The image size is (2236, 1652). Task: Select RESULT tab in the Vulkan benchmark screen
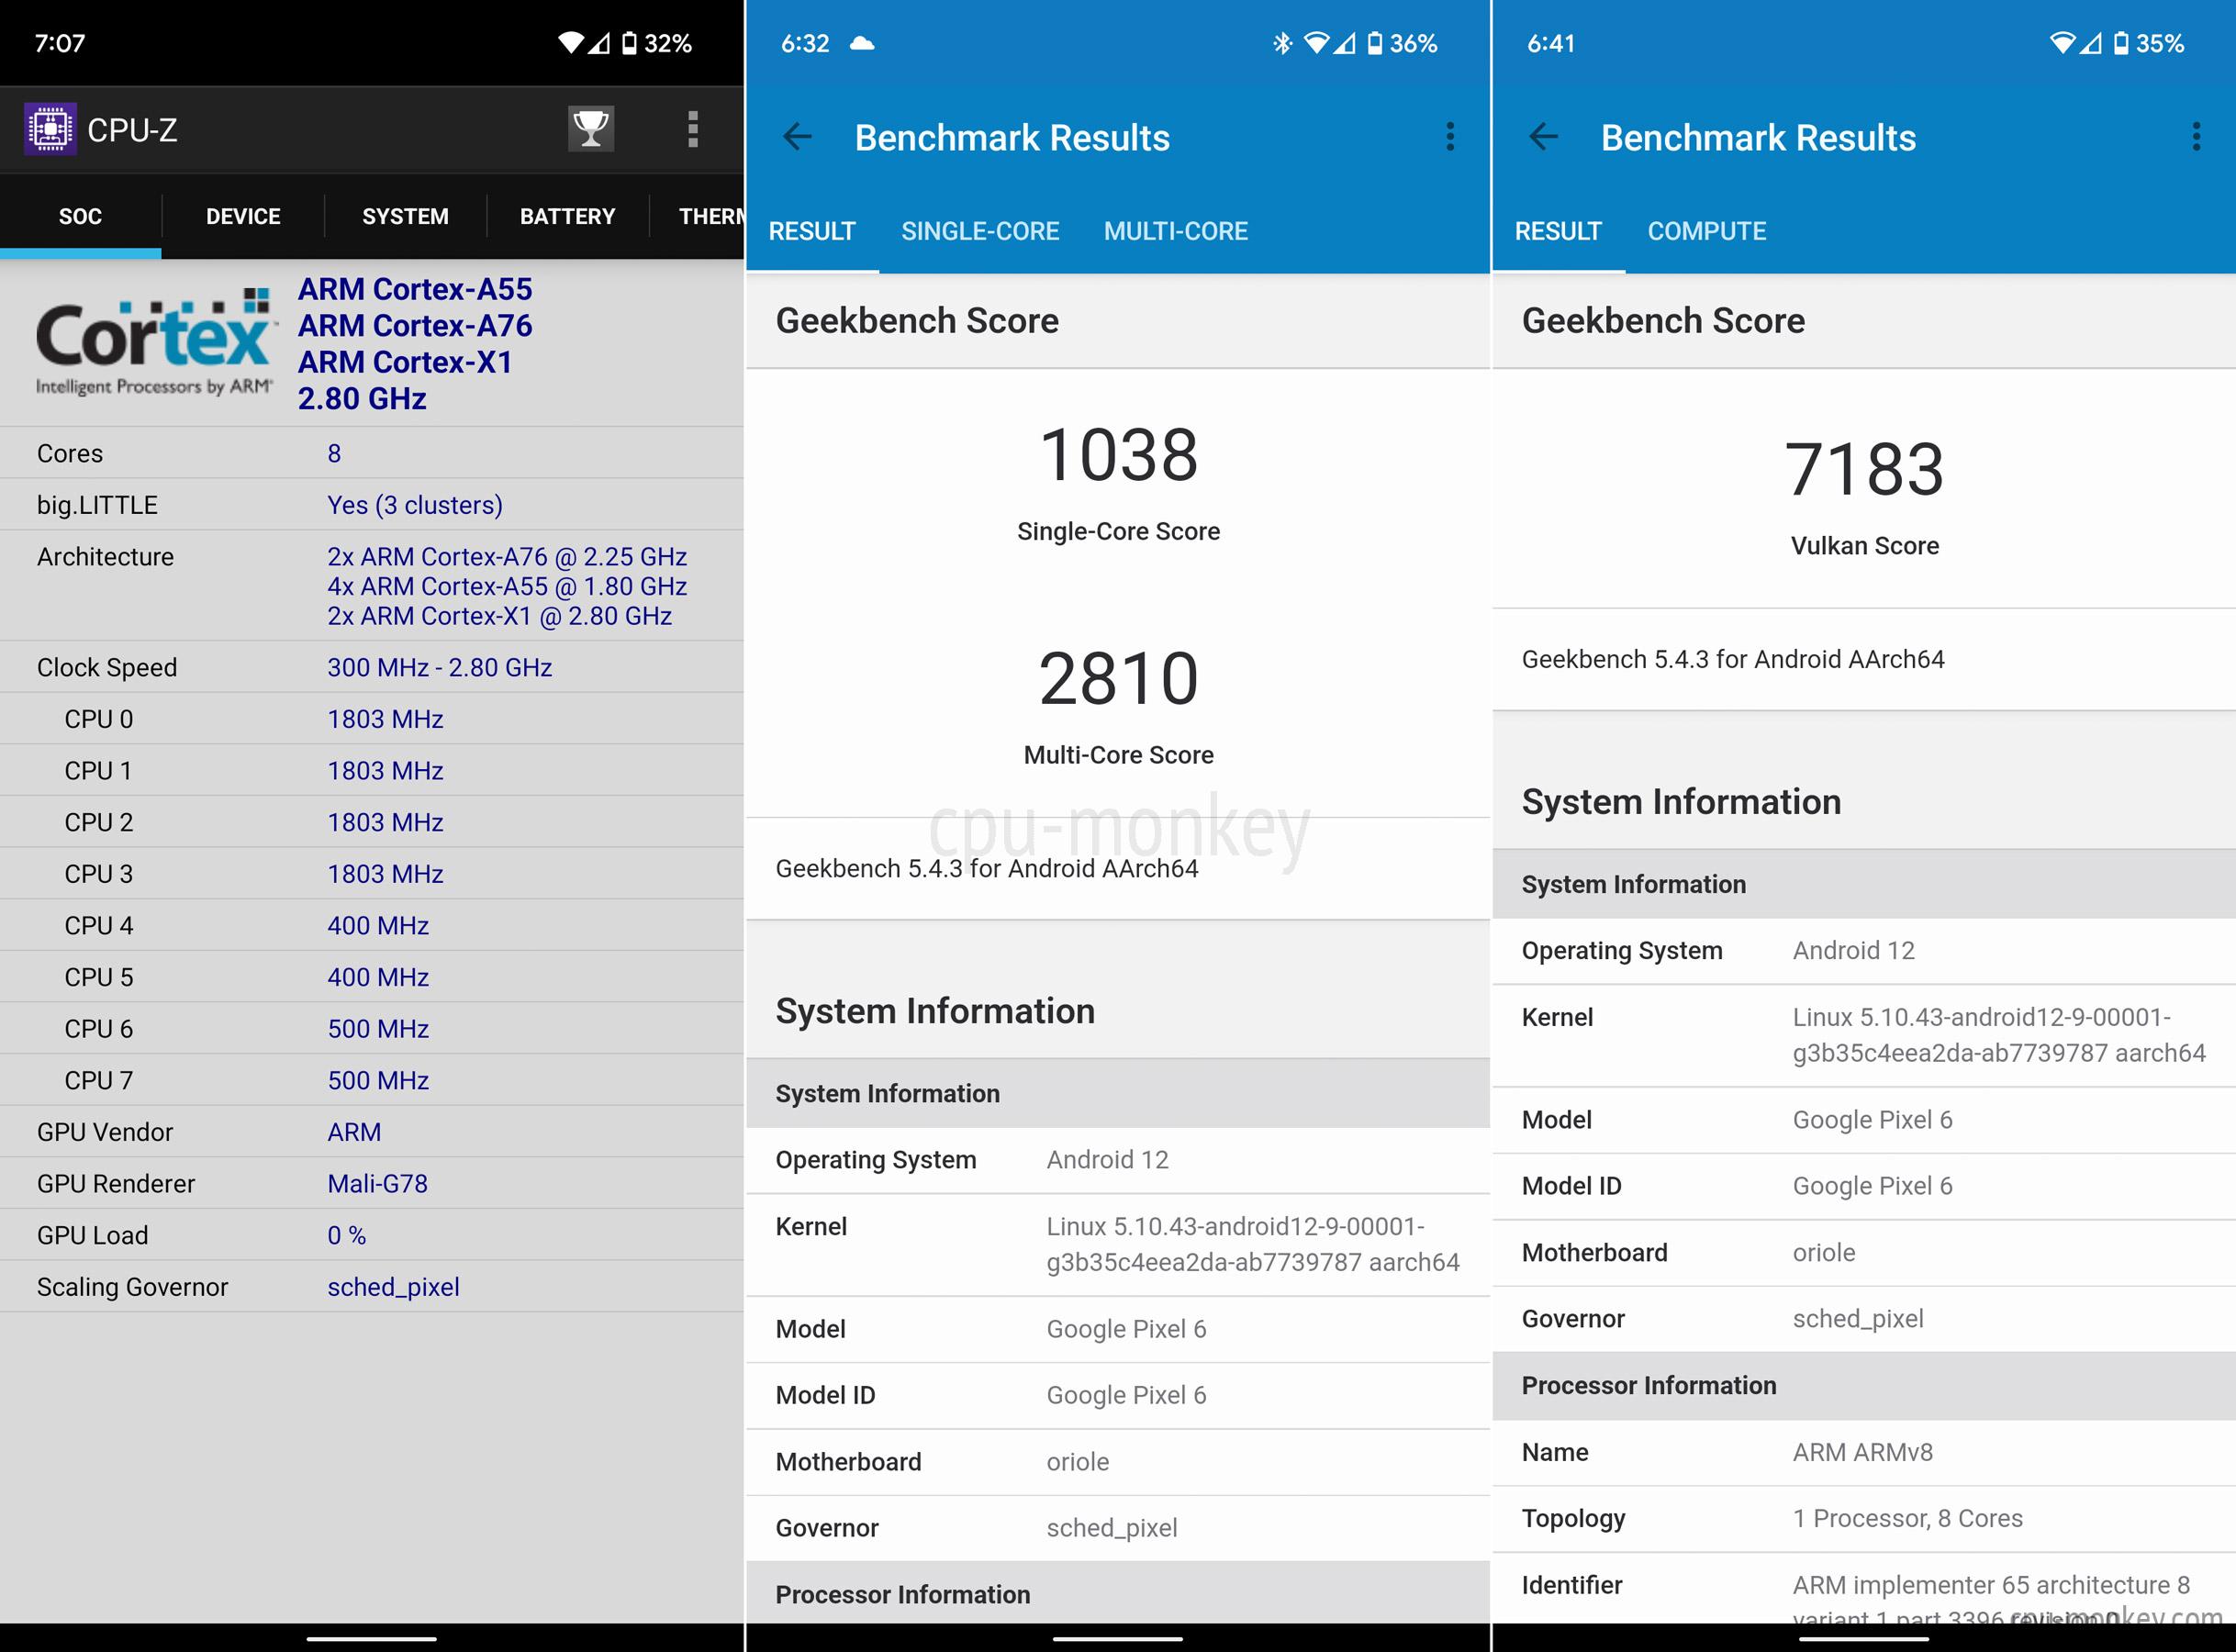tap(1558, 231)
